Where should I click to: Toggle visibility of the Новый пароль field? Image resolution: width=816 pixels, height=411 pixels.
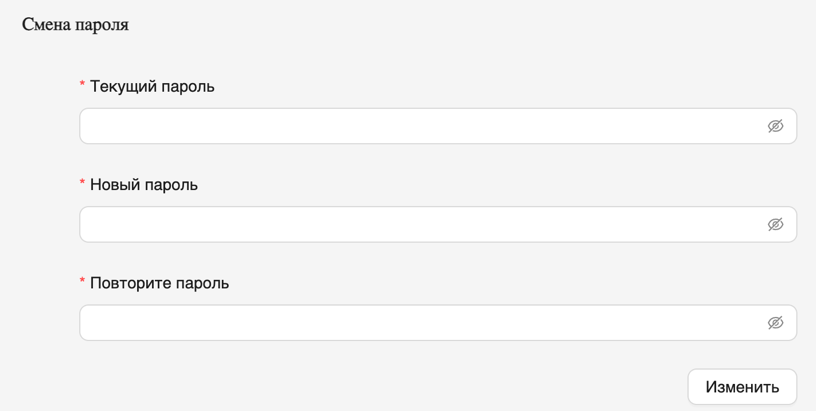point(775,224)
